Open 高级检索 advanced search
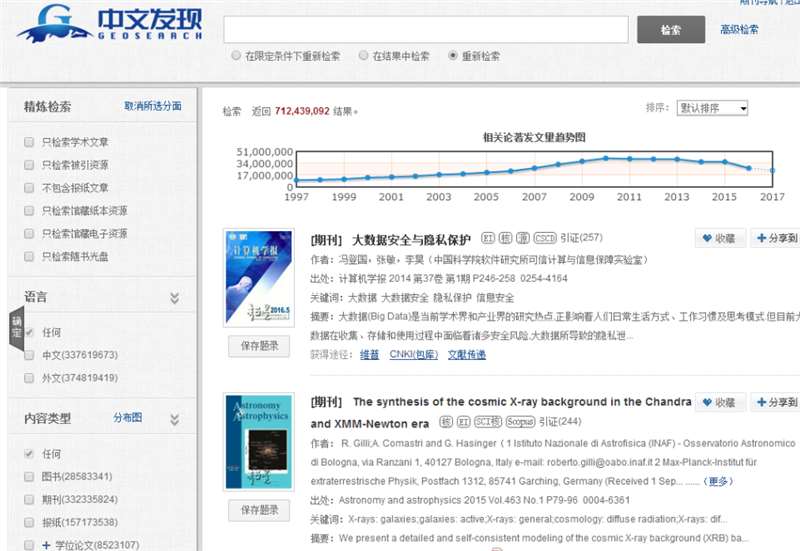The image size is (800, 551). coord(739,30)
